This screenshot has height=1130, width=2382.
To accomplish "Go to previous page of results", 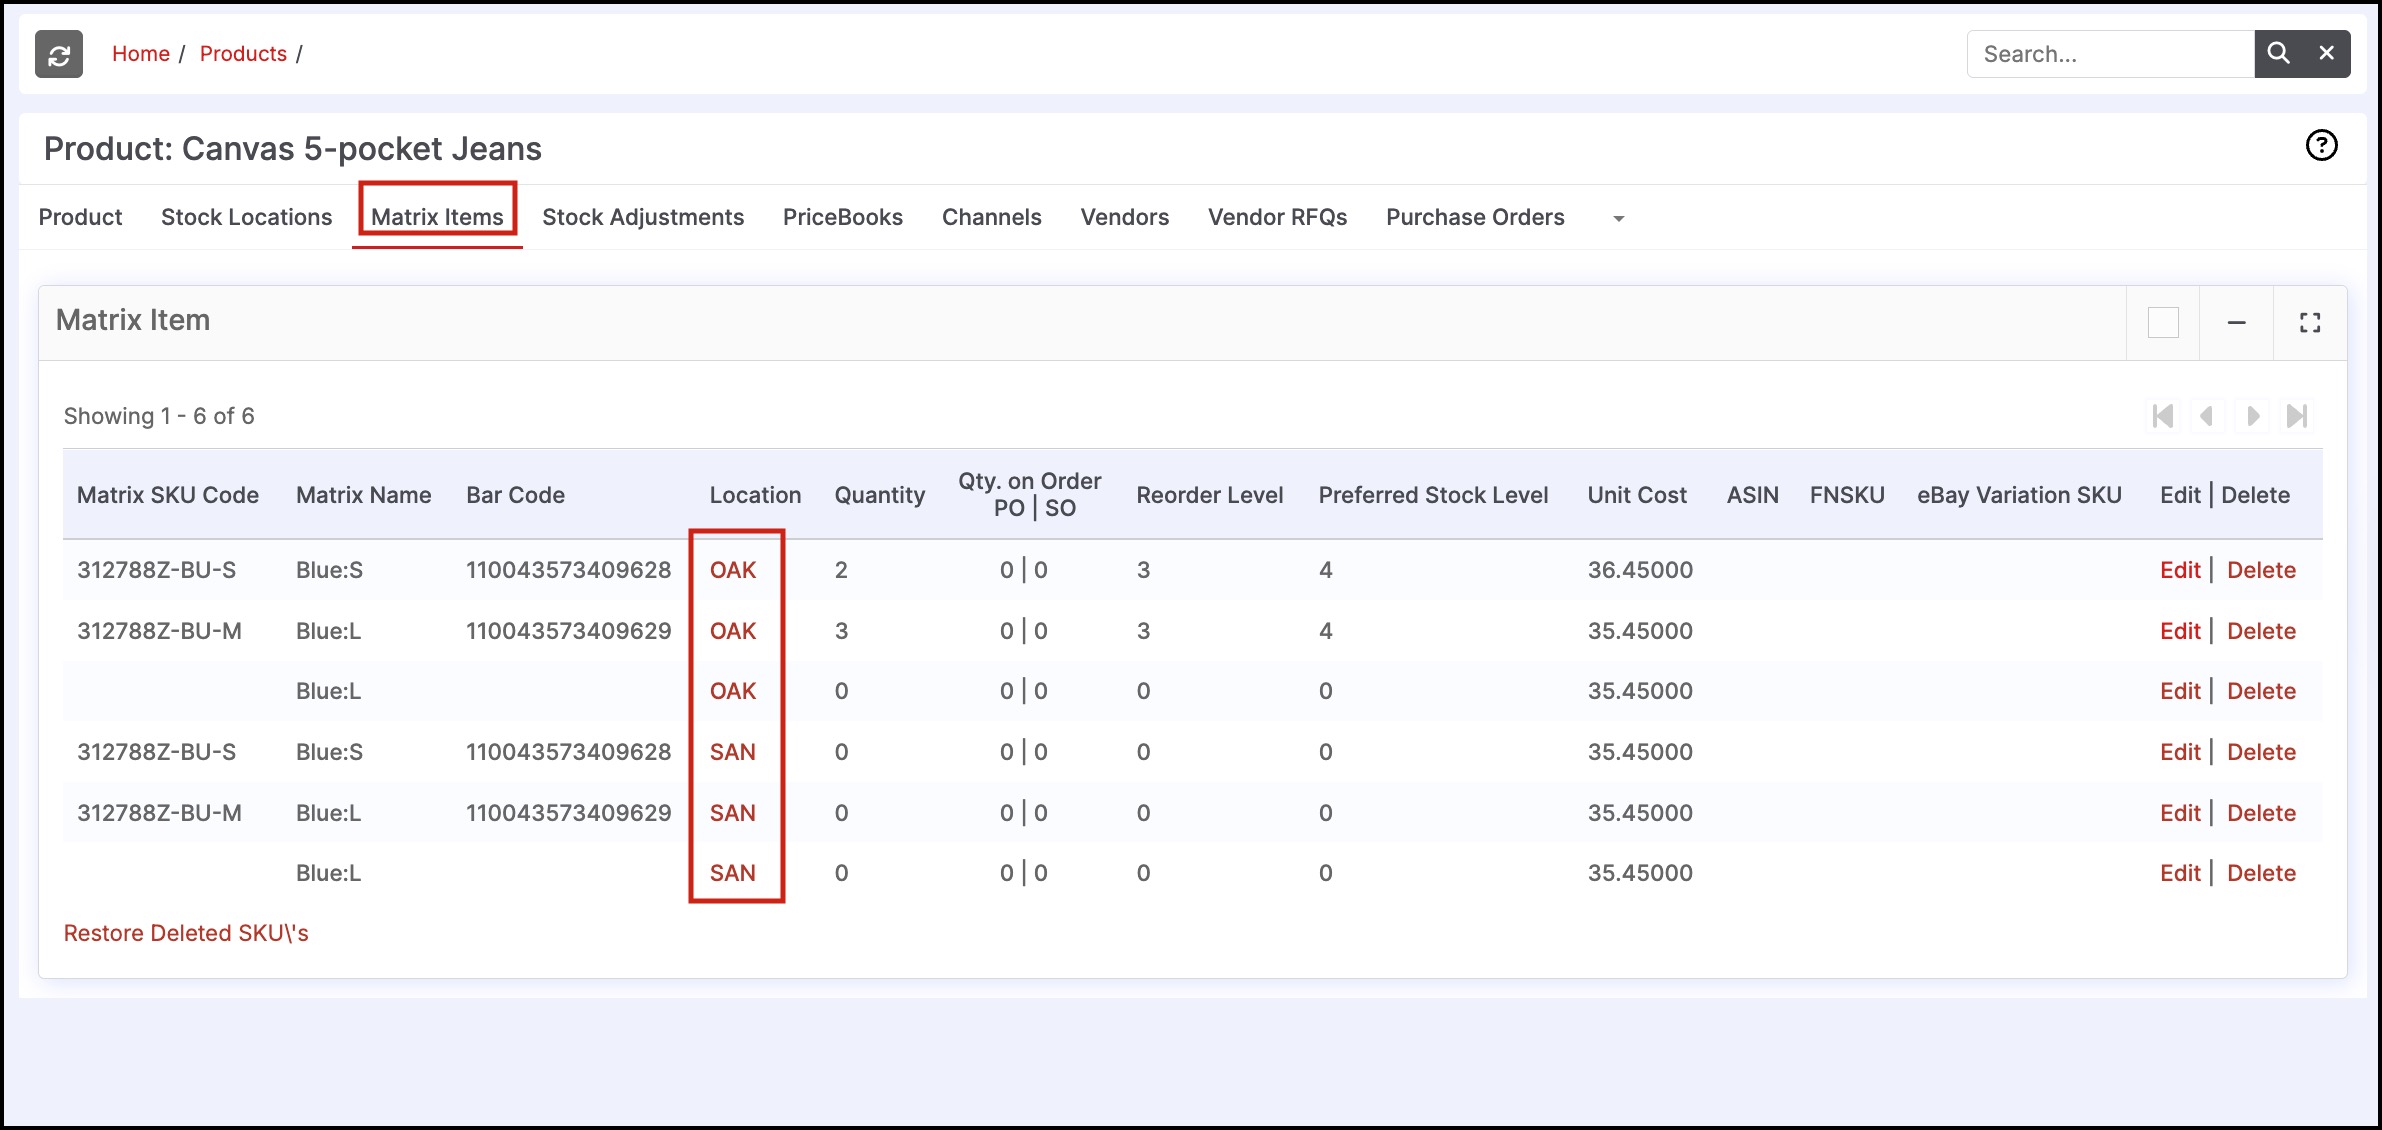I will 2206,416.
